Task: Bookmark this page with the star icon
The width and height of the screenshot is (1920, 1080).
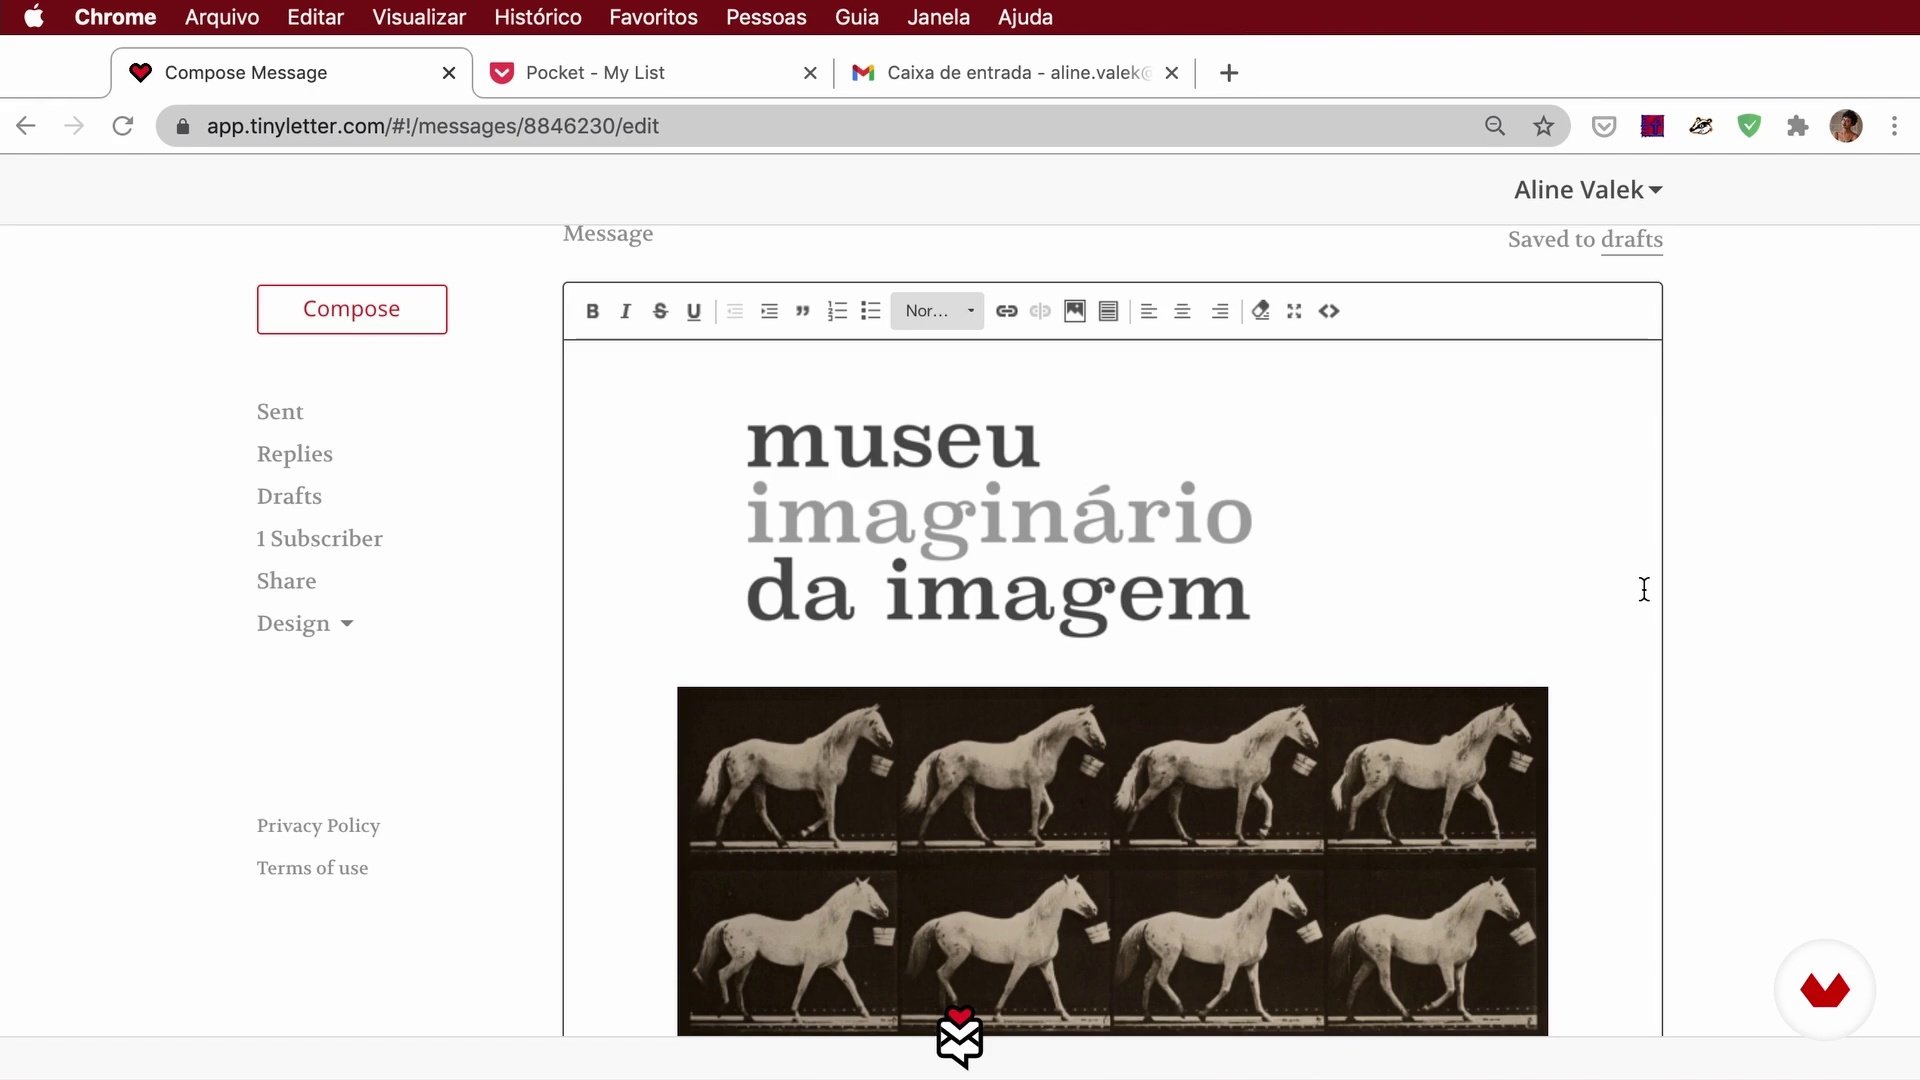Action: [x=1544, y=126]
